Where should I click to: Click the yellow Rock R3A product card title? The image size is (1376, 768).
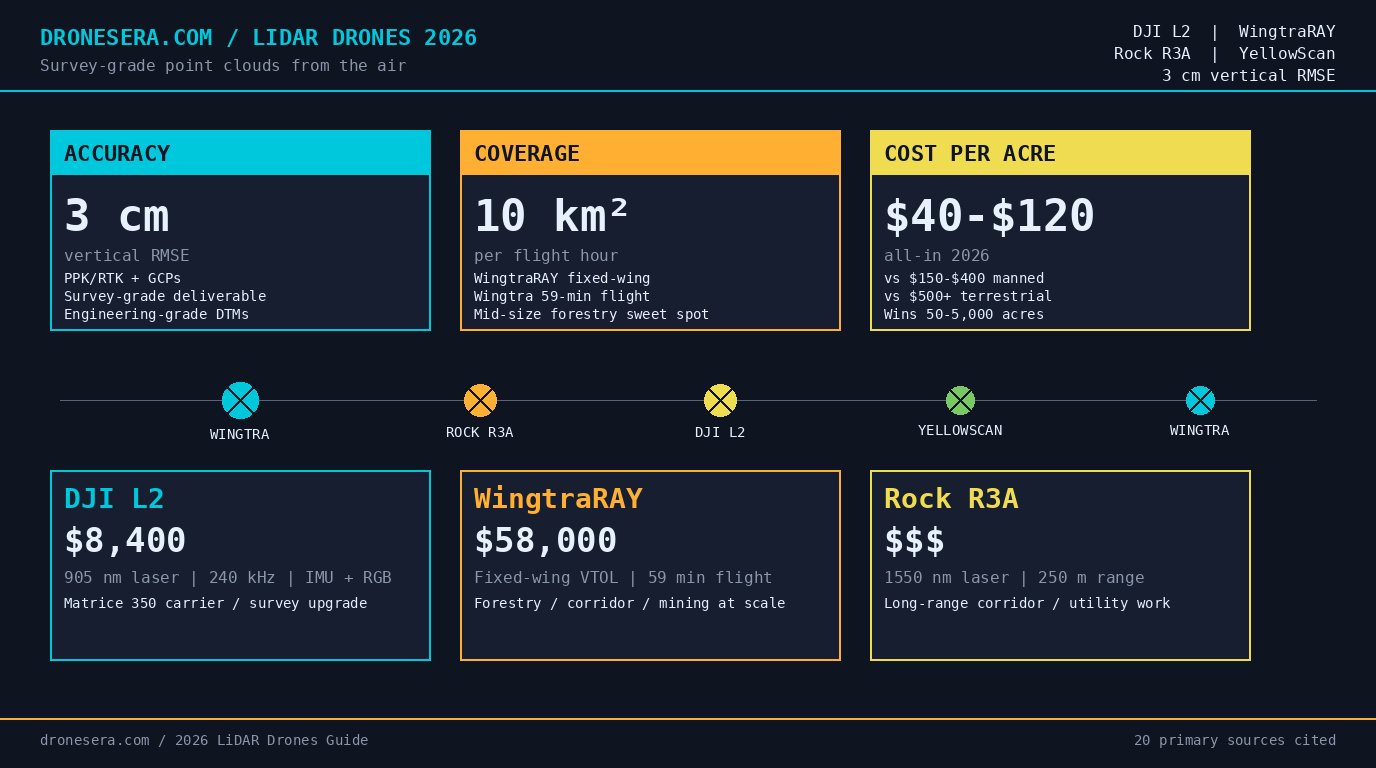(951, 499)
